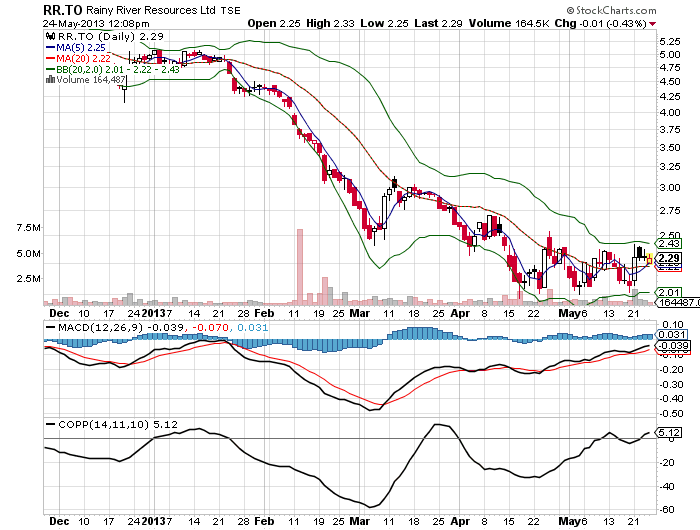Click the -0.50 MACD scale label
This screenshot has height=530, width=700.
click(671, 413)
